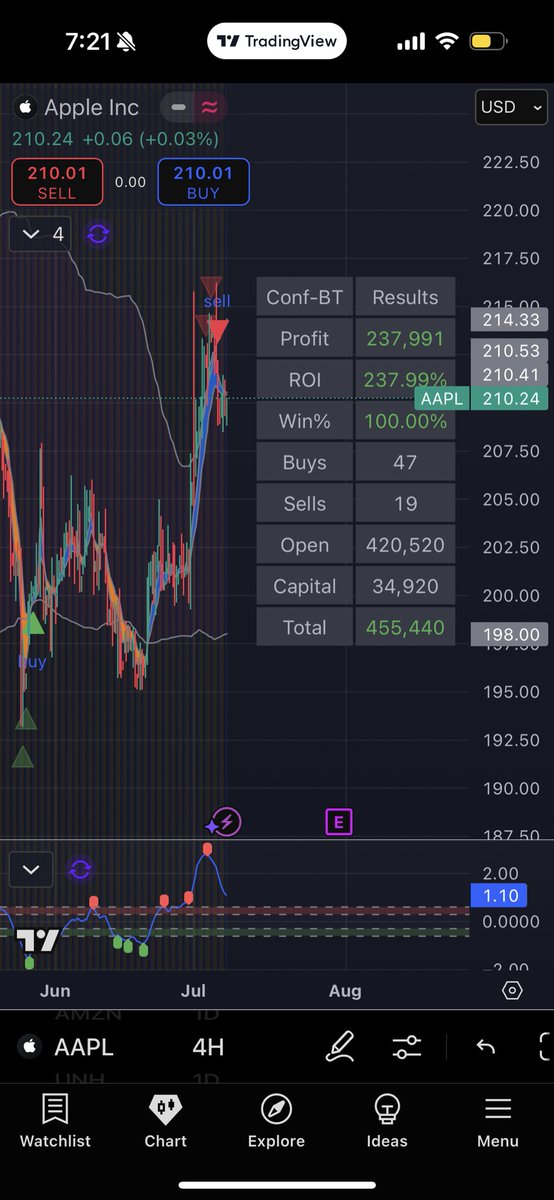The height and width of the screenshot is (1200, 554).
Task: Tap the AAPL price label 210.24
Action: [x=481, y=399]
